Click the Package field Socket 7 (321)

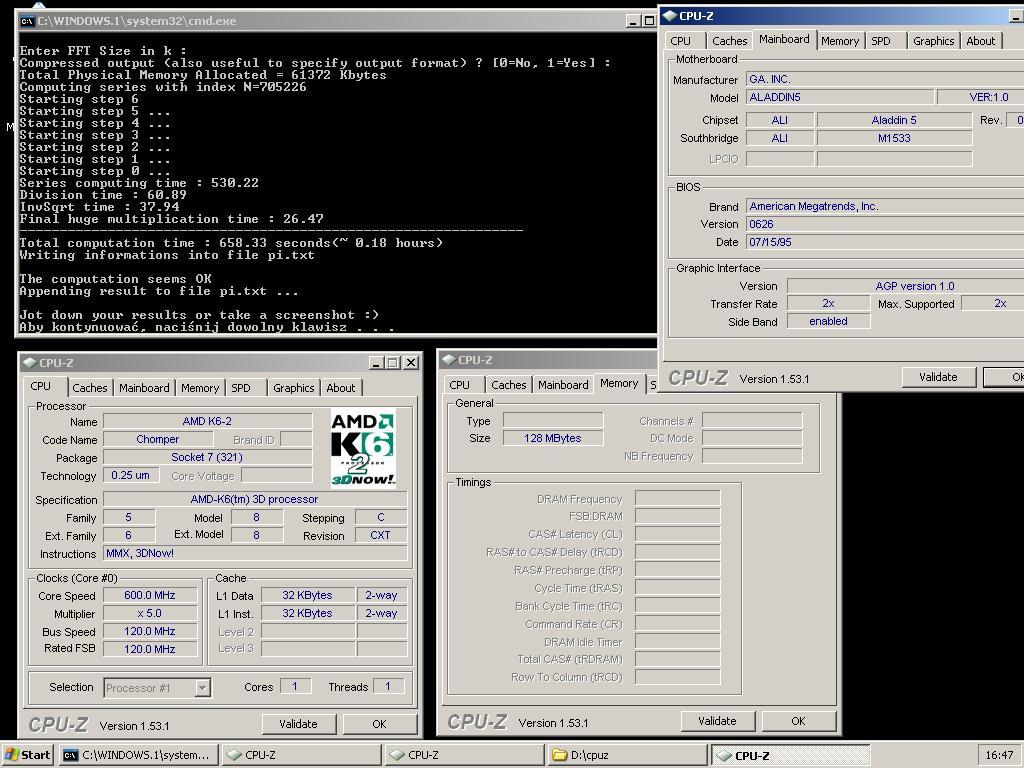pos(208,457)
